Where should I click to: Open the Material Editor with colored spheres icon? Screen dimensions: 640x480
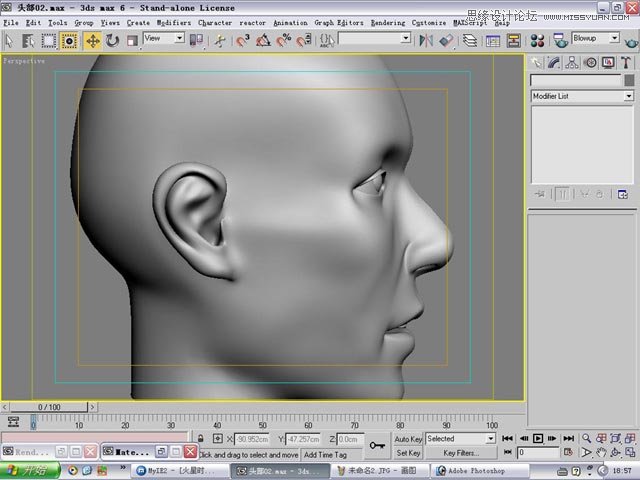click(537, 40)
